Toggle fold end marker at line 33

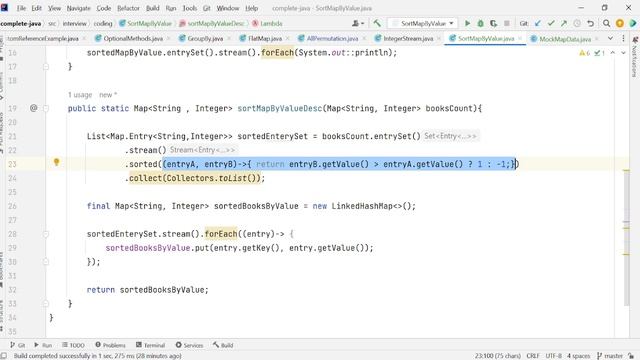pyautogui.click(x=46, y=304)
